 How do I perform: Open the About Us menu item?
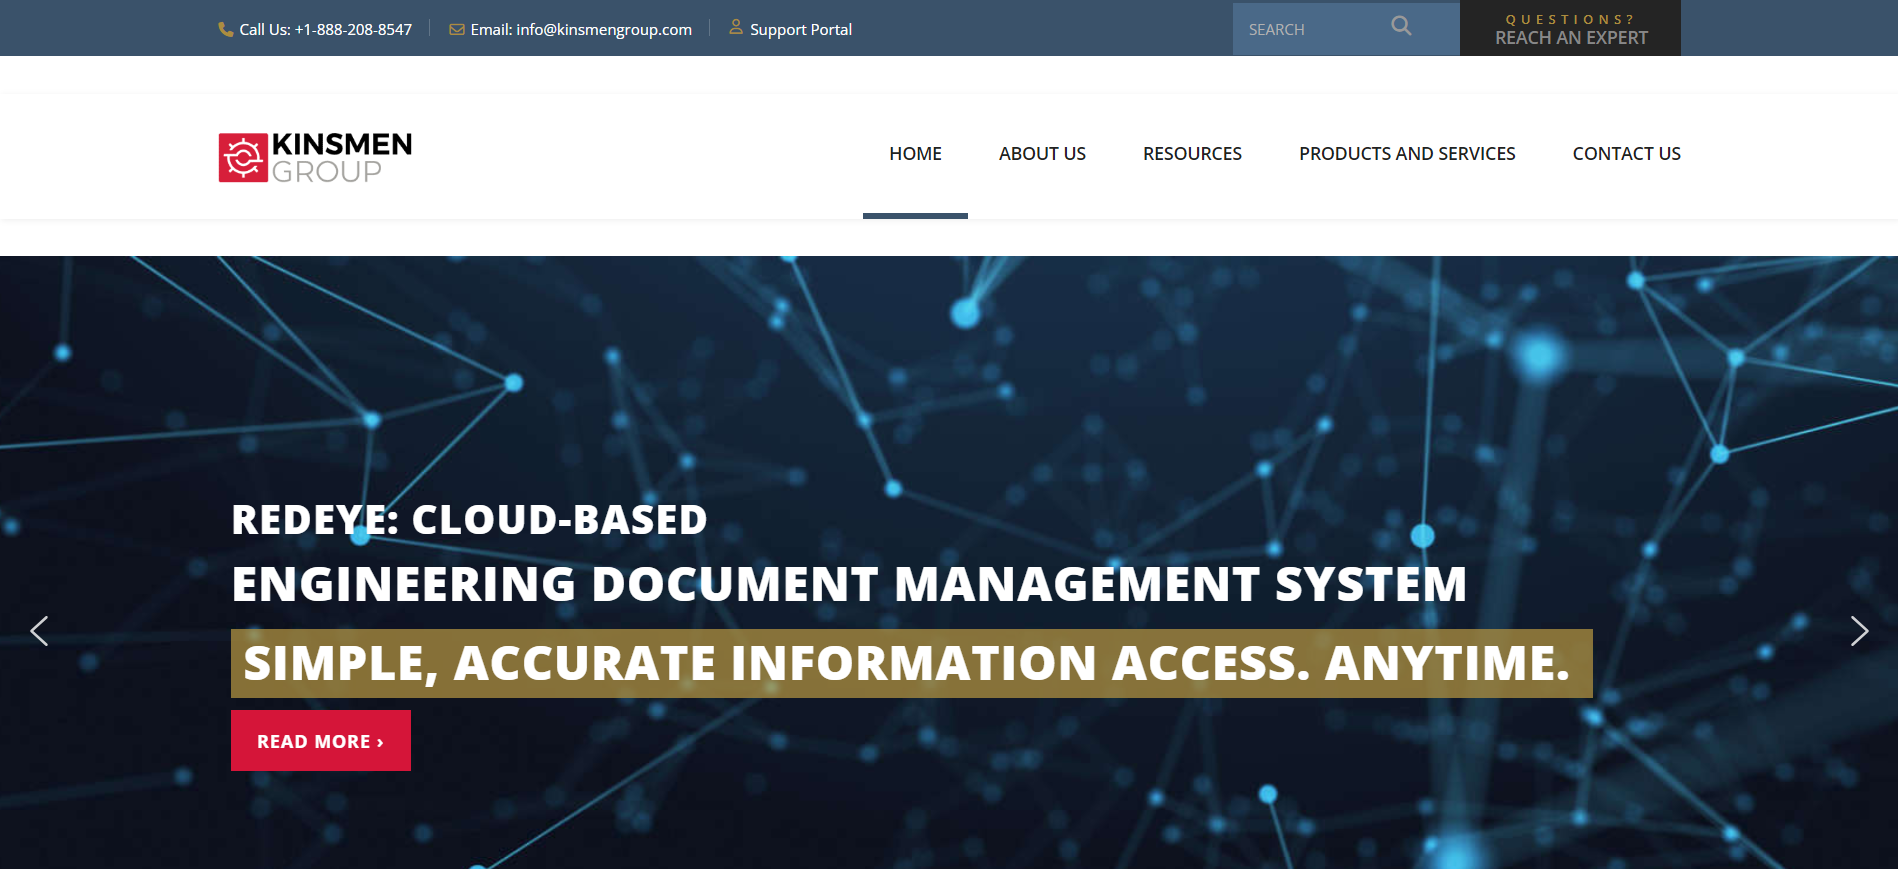click(x=1042, y=154)
